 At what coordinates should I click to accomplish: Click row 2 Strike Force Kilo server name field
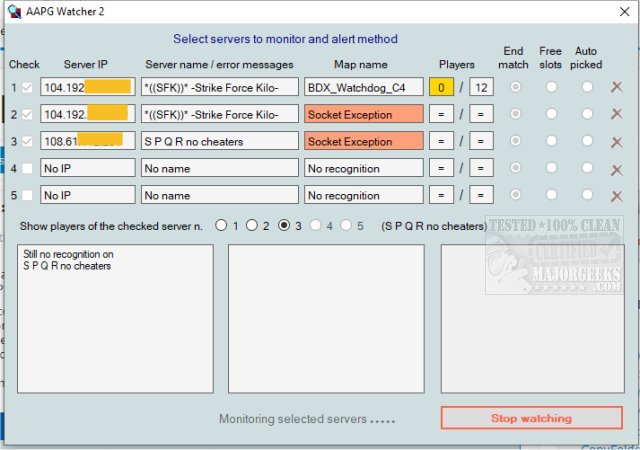220,114
